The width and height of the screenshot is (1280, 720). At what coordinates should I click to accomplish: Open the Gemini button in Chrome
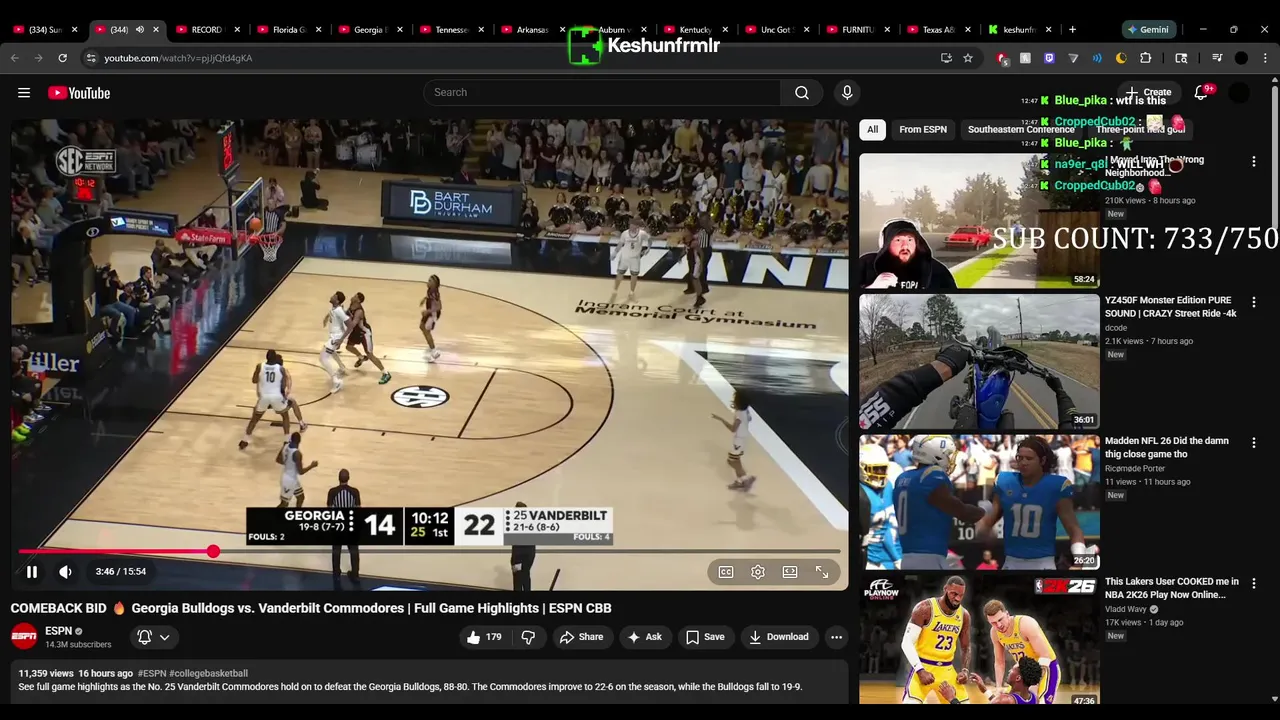(x=1151, y=30)
